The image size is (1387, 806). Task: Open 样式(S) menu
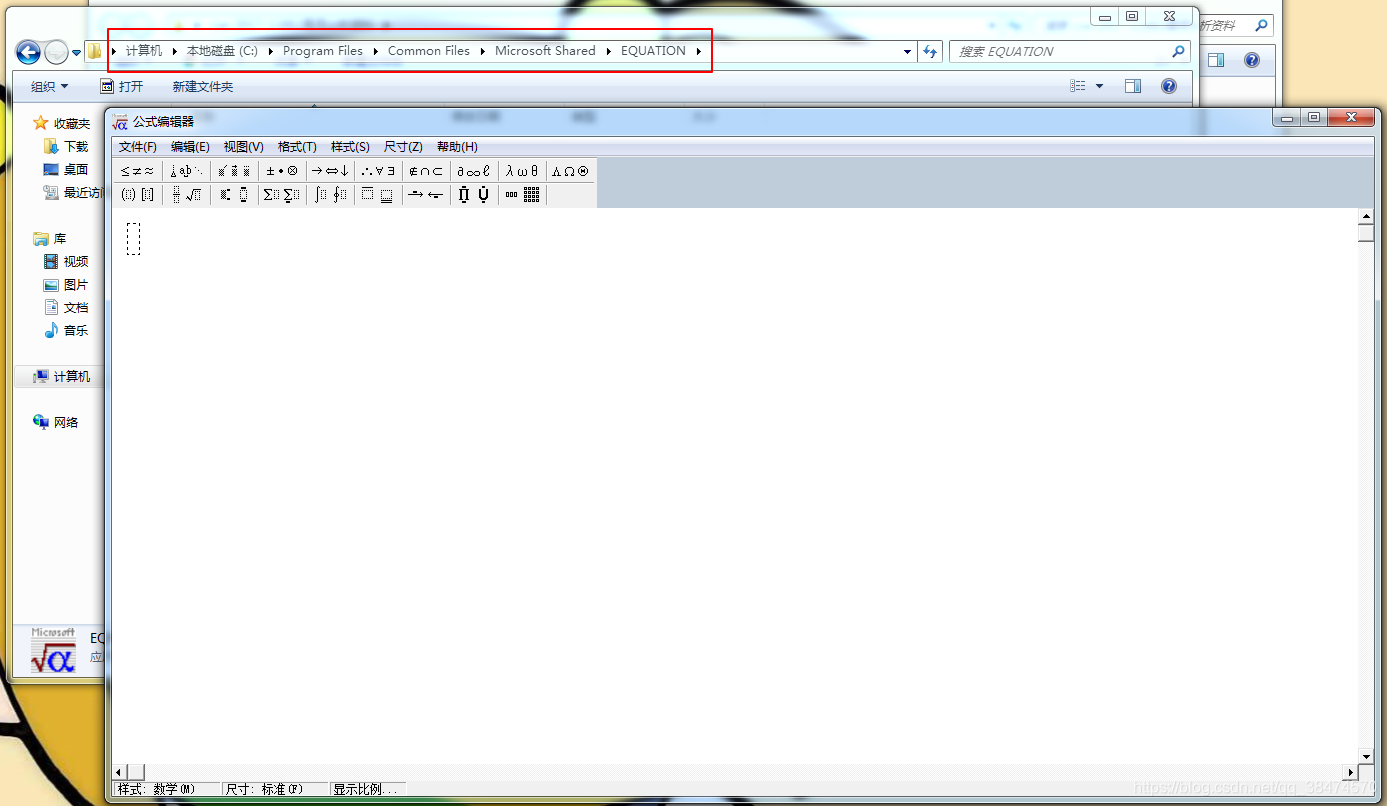(350, 147)
